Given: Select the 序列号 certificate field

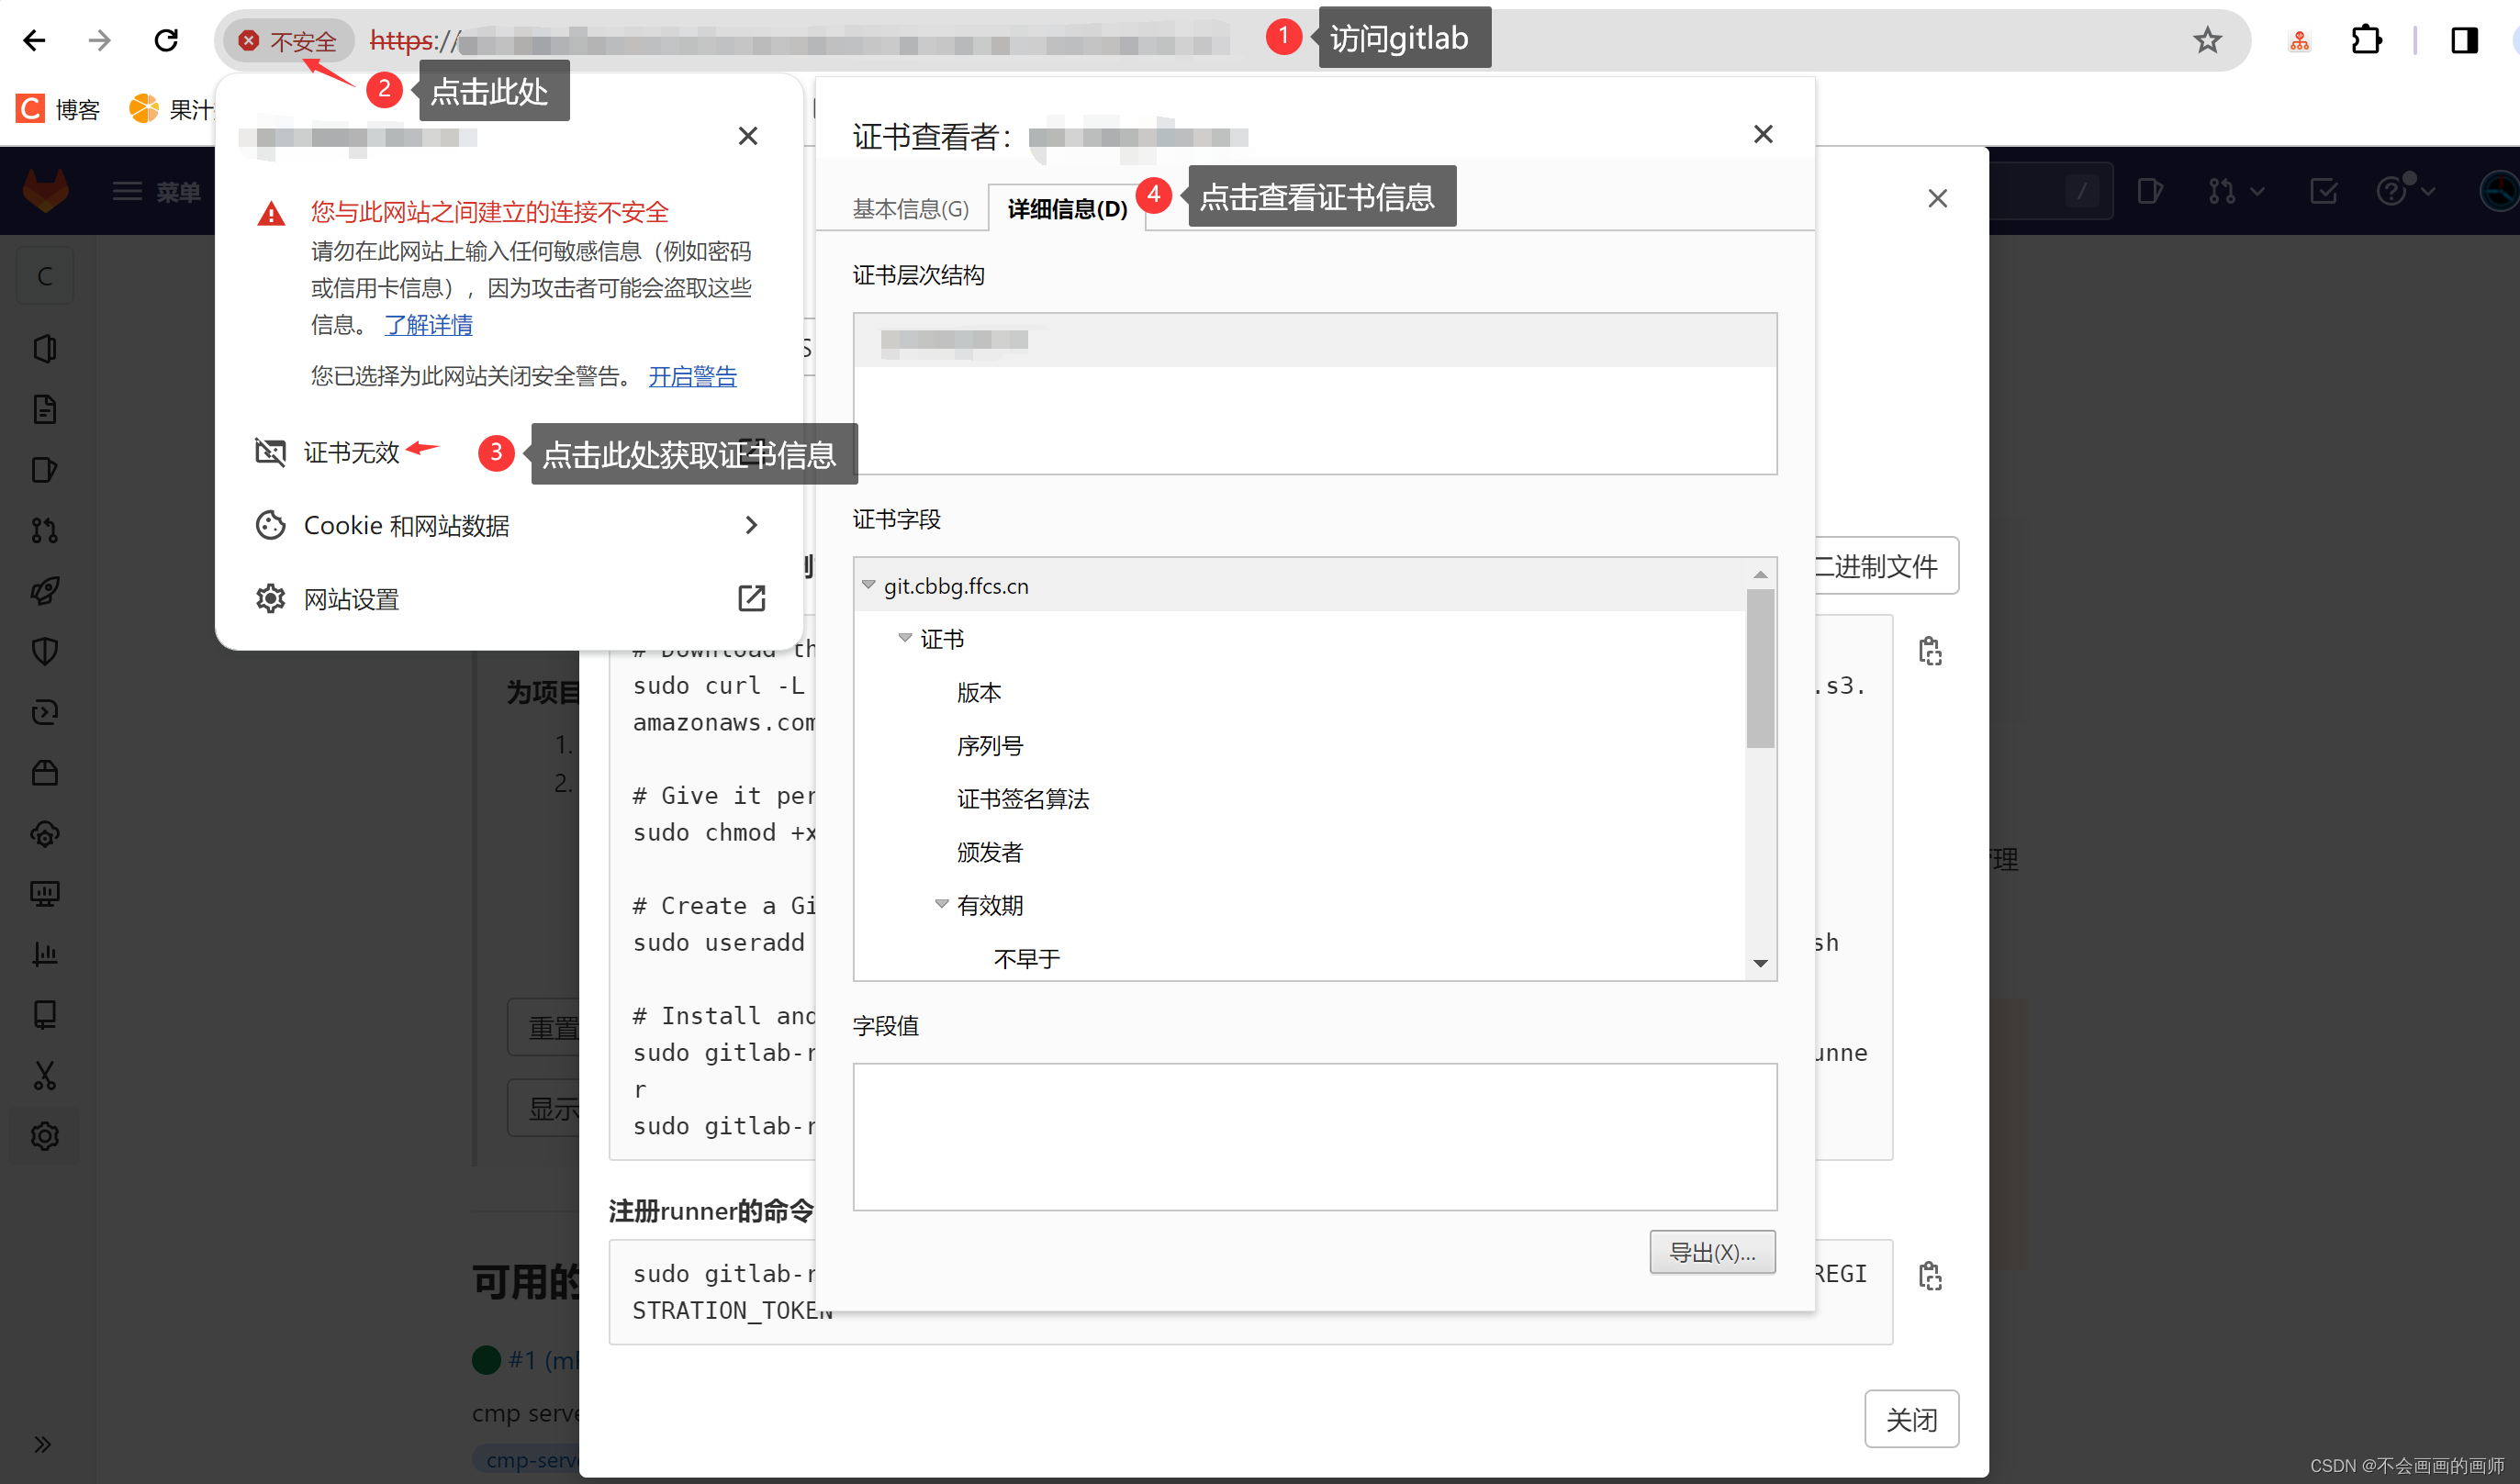Looking at the screenshot, I should coord(989,745).
